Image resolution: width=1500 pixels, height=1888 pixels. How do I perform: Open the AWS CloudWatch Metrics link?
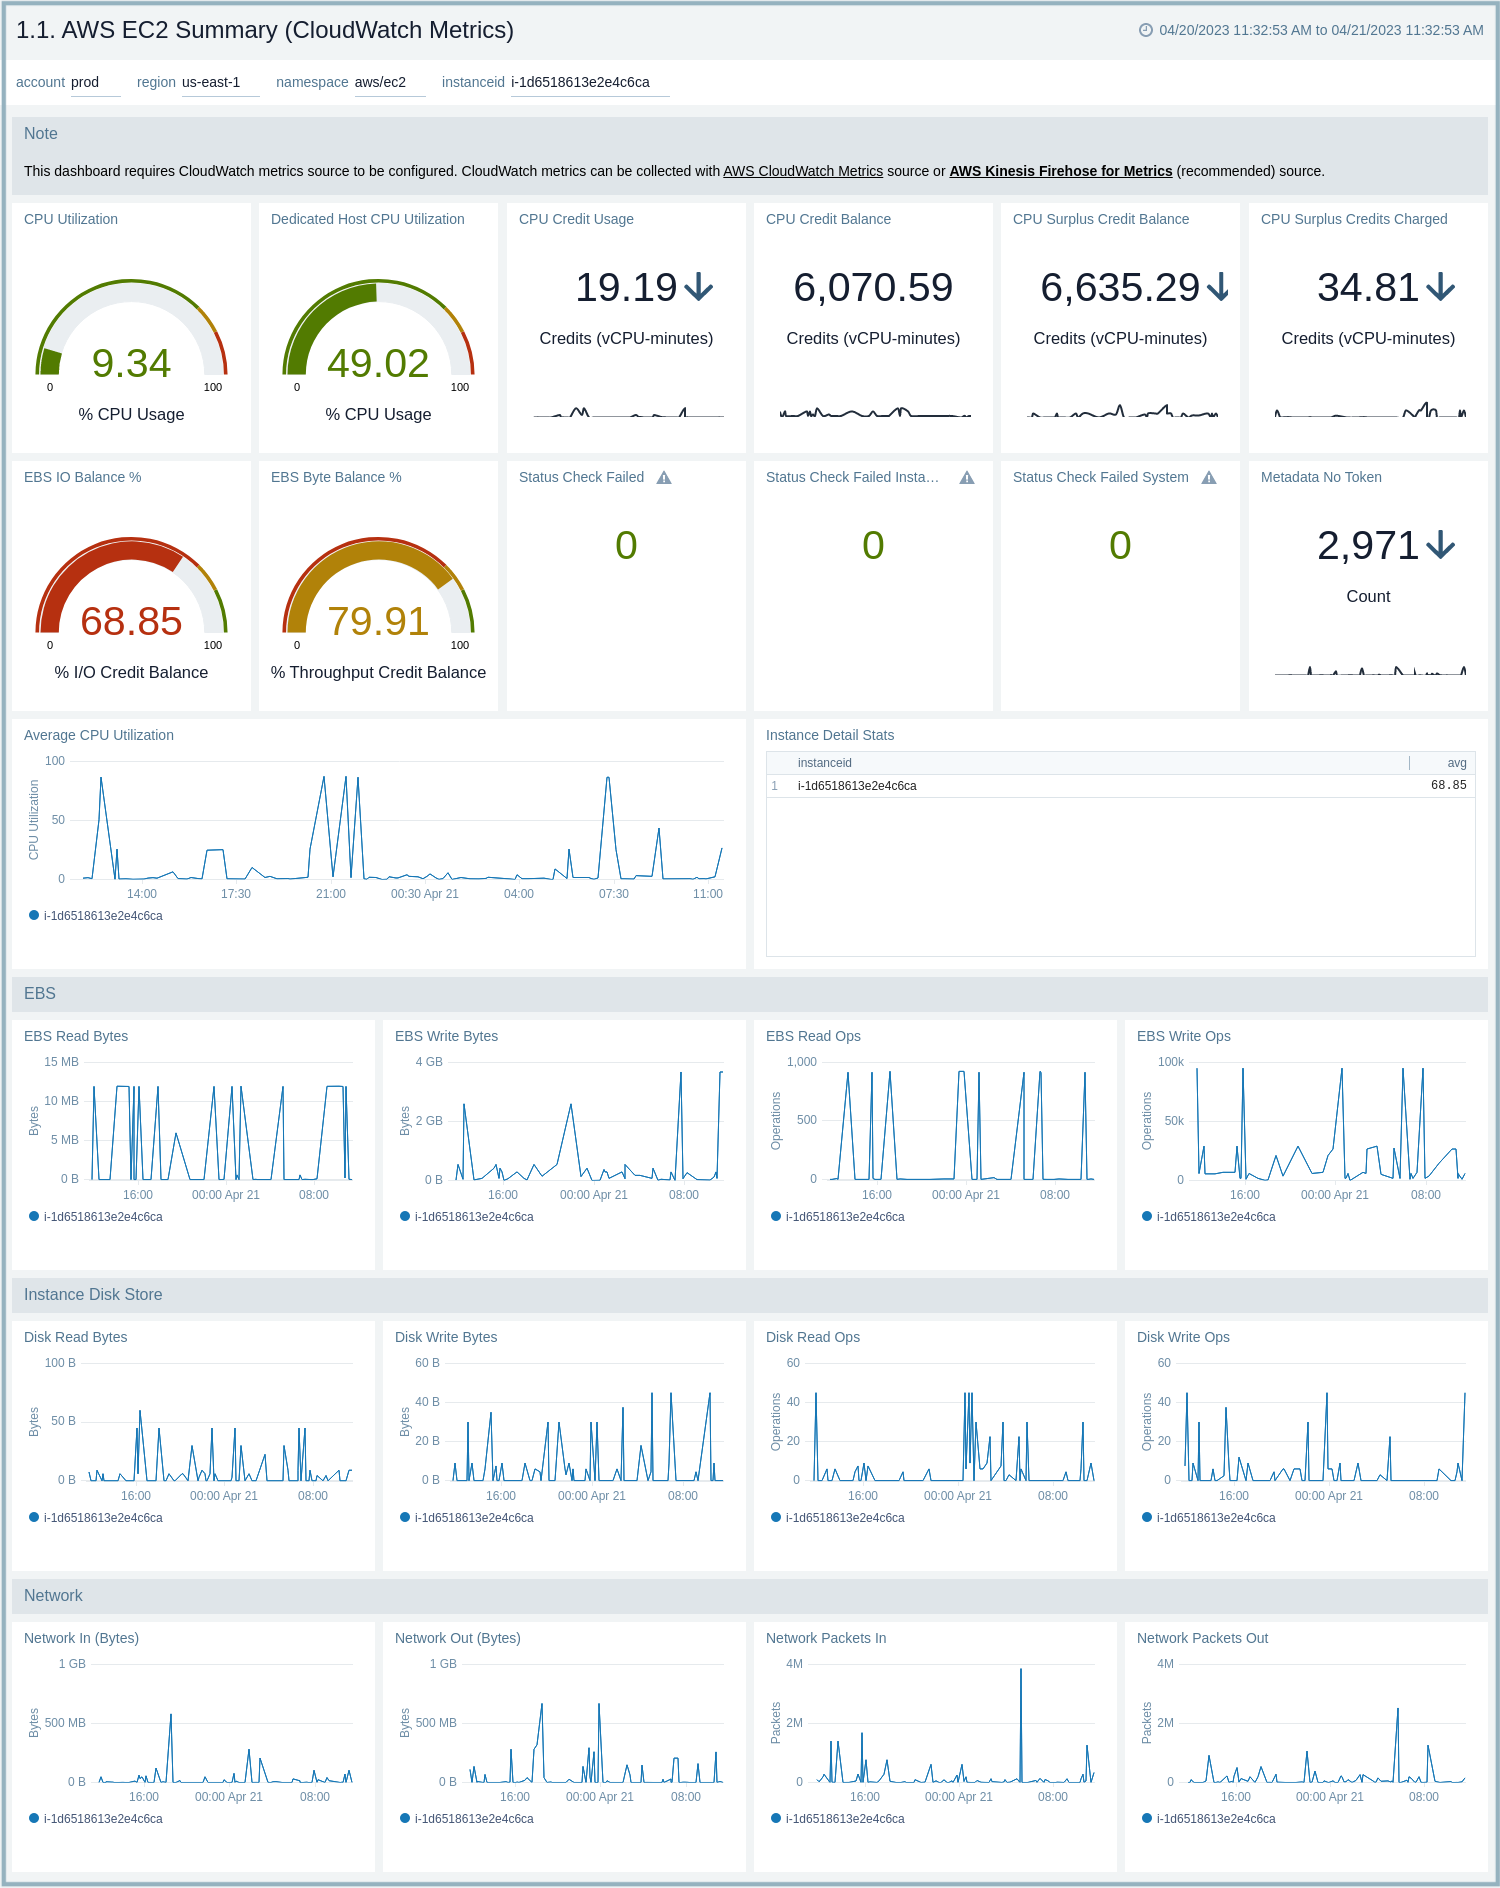803,171
